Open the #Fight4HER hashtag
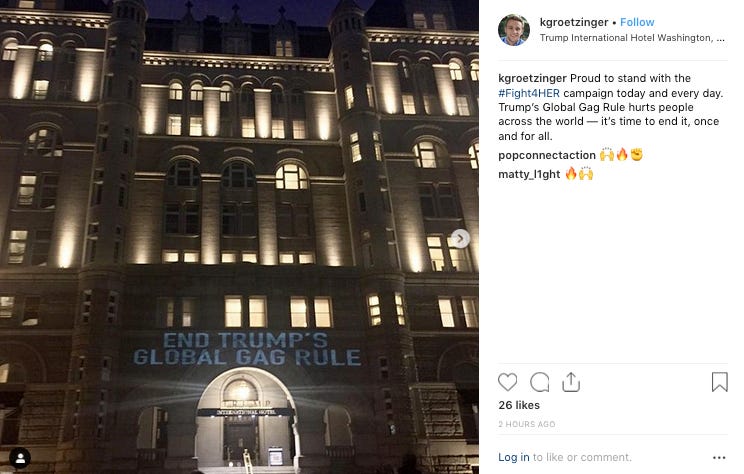This screenshot has width=744, height=474. 529,93
